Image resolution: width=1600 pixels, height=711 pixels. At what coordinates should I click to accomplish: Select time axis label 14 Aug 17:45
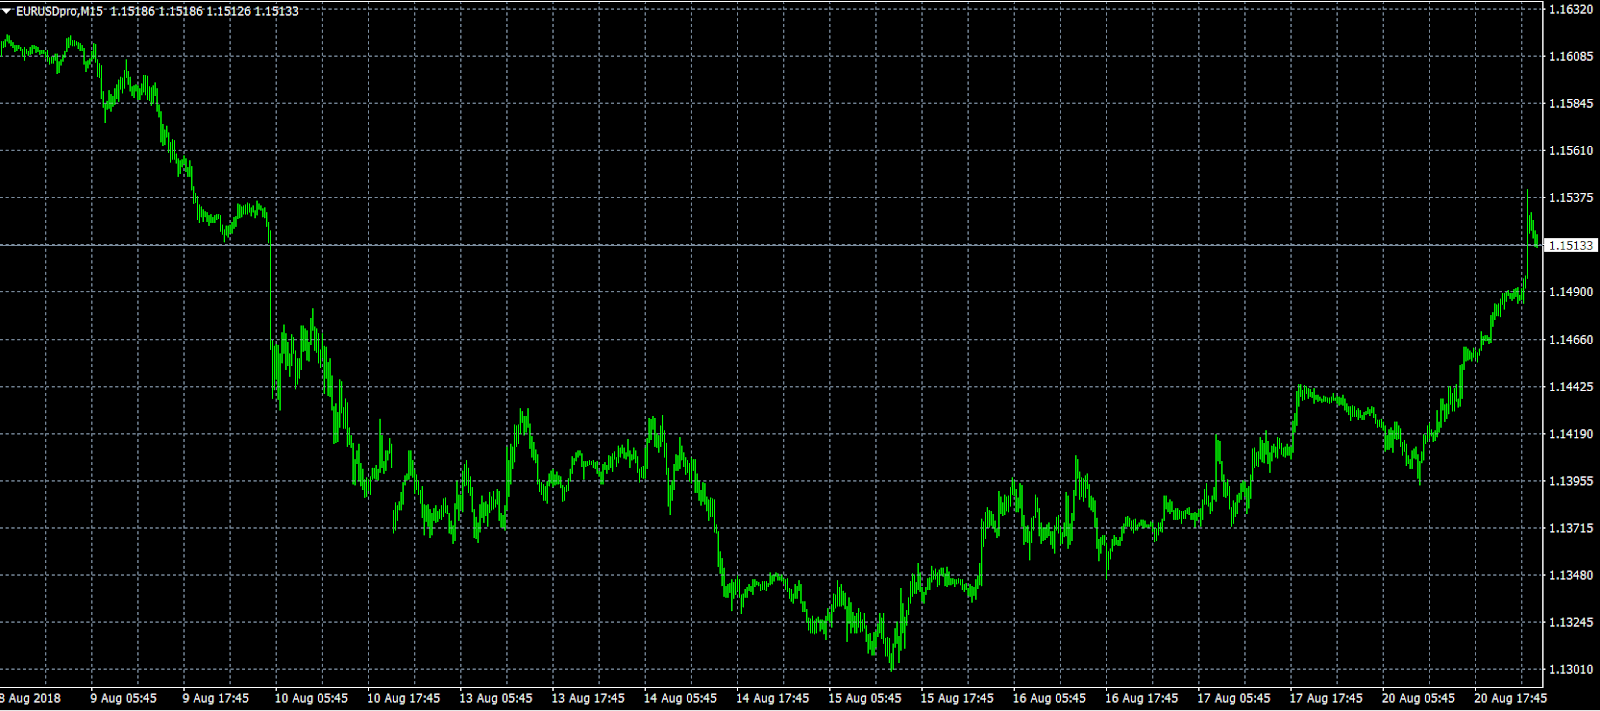click(x=772, y=698)
